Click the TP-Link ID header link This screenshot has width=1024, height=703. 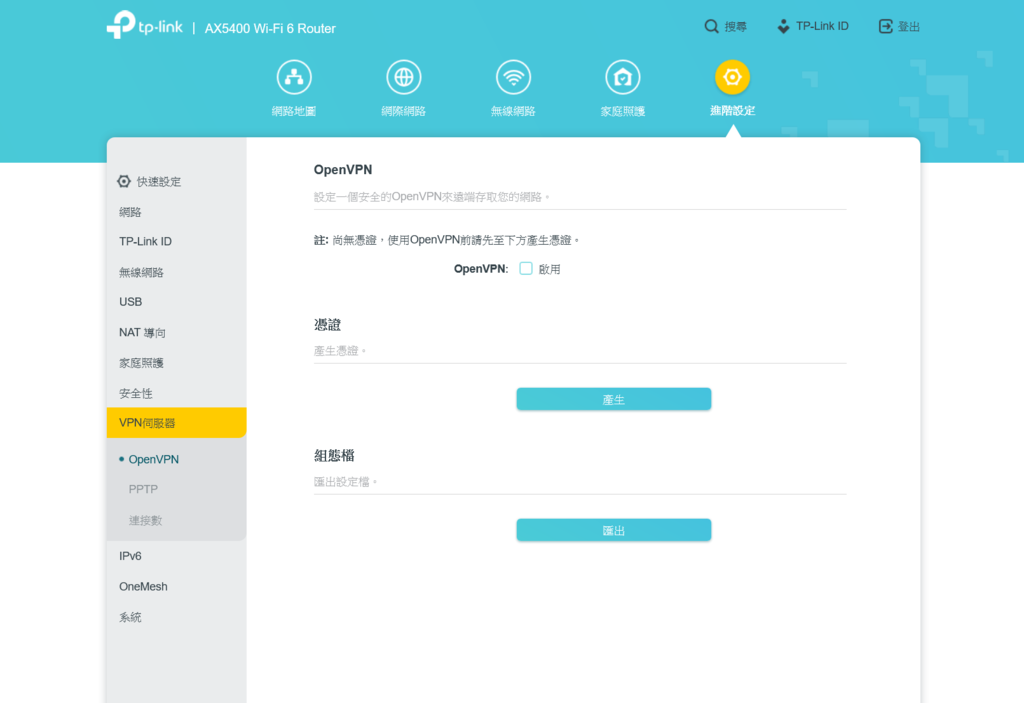coord(822,26)
